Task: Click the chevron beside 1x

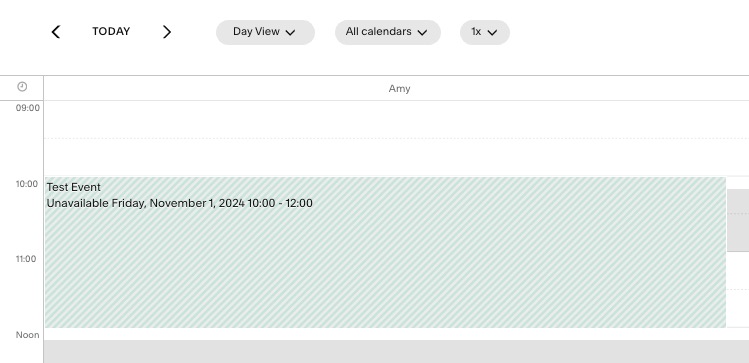Action: (492, 32)
